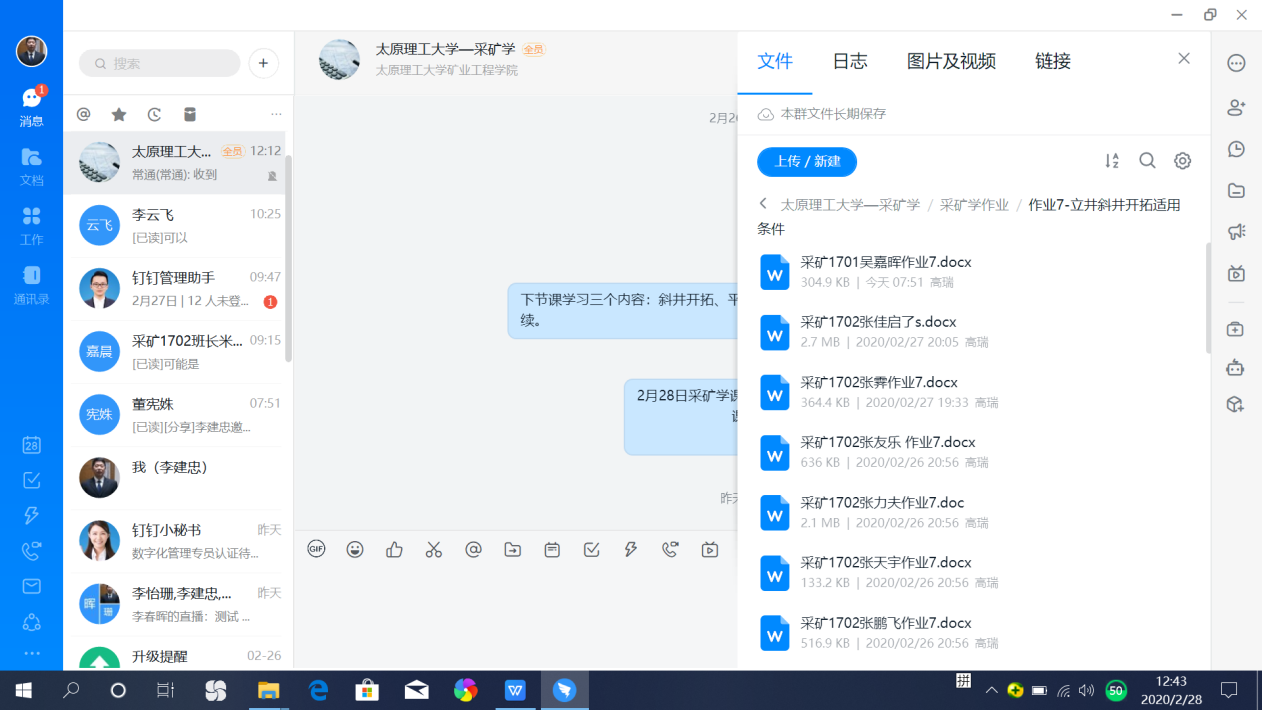The width and height of the screenshot is (1262, 710).
Task: Open Contacts (通讯录) in left sidebar
Action: [x=31, y=285]
